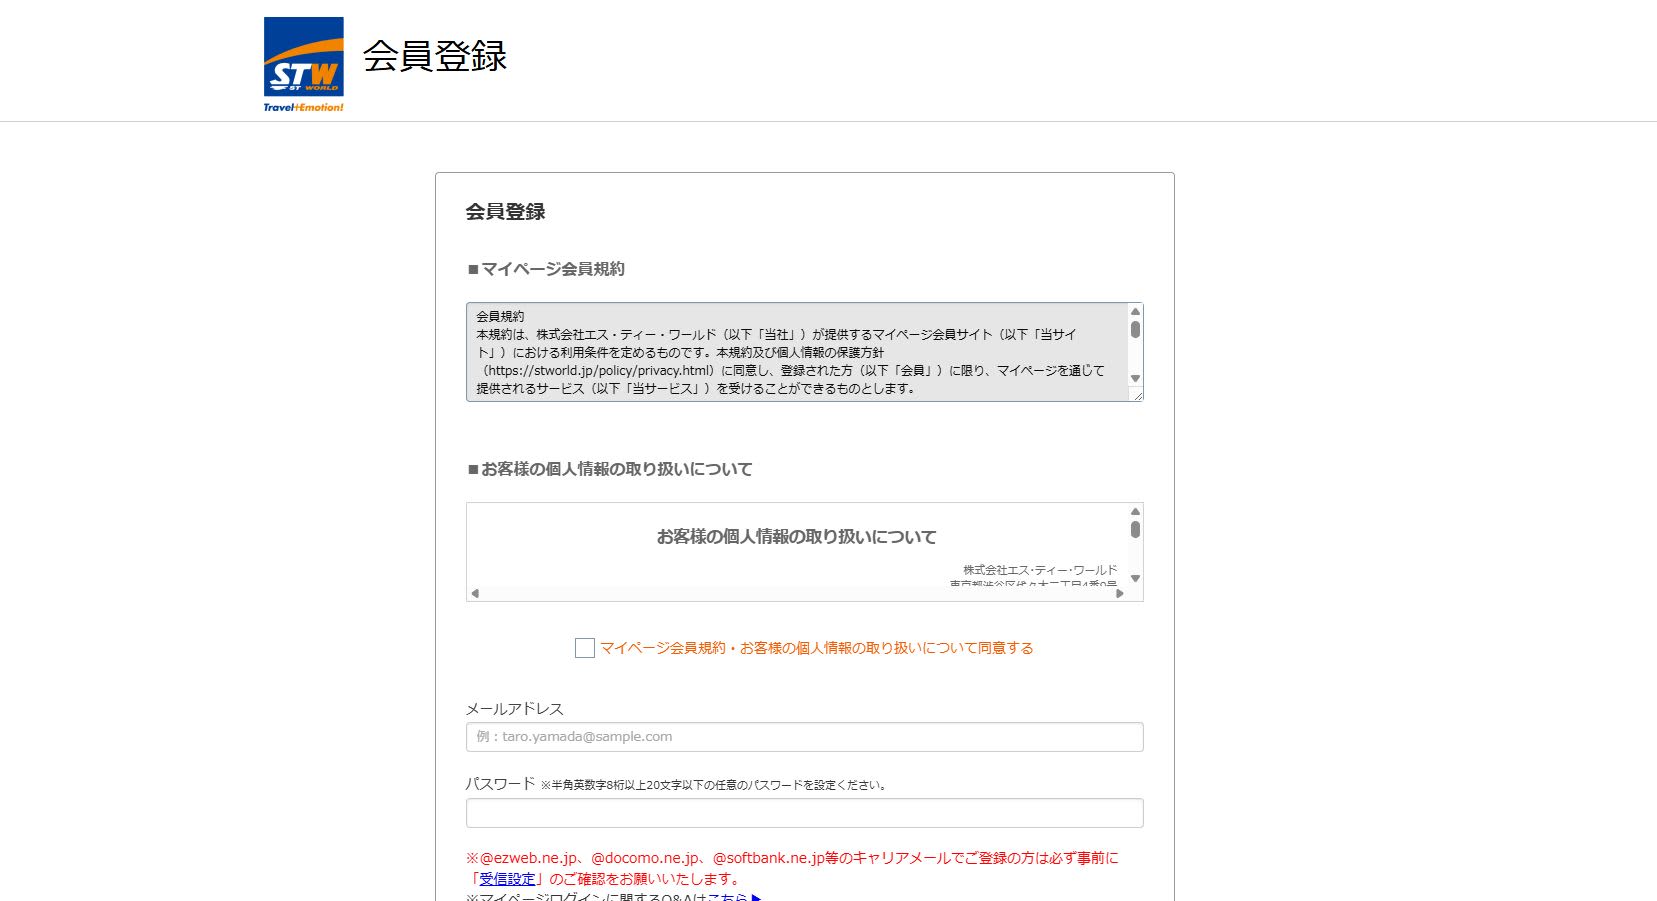Tick the agreement checkbox for 会員規約
1657x901 pixels.
tap(585, 648)
